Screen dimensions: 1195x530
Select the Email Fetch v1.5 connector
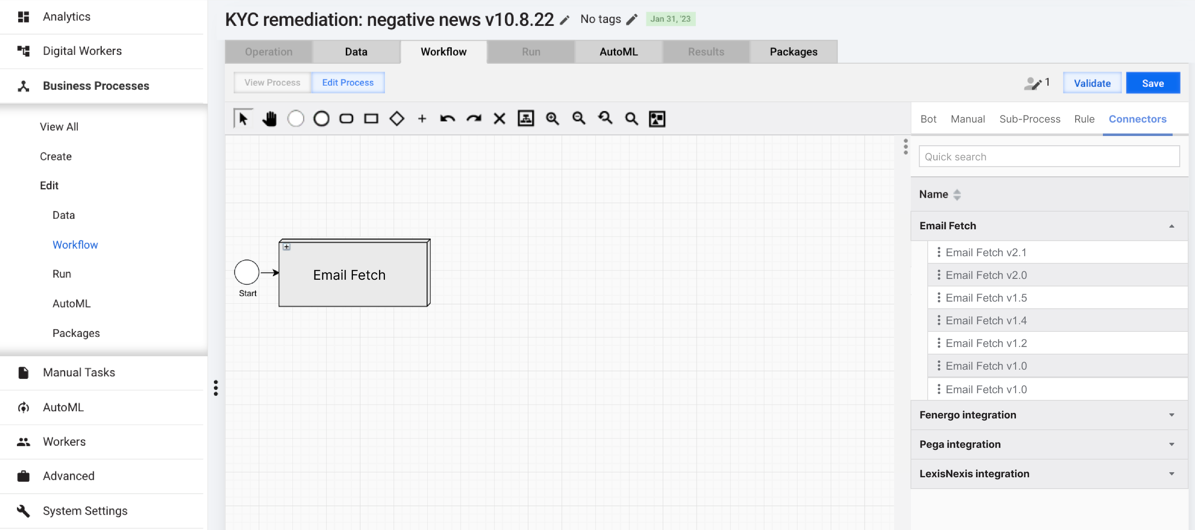(x=1058, y=298)
